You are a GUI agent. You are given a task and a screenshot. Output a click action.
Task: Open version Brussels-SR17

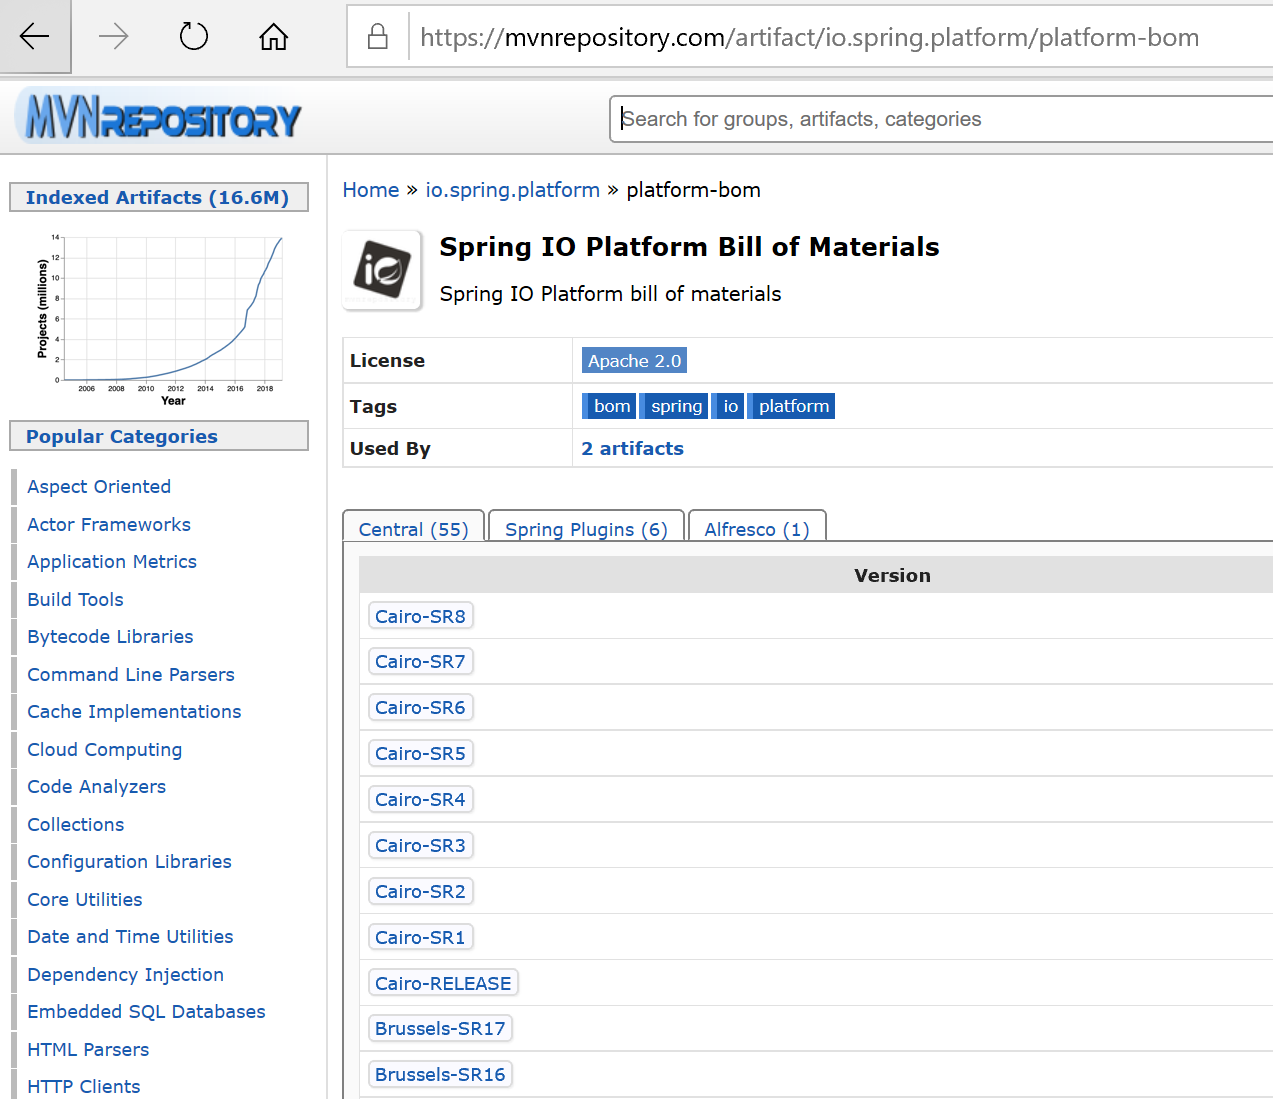pos(440,1028)
